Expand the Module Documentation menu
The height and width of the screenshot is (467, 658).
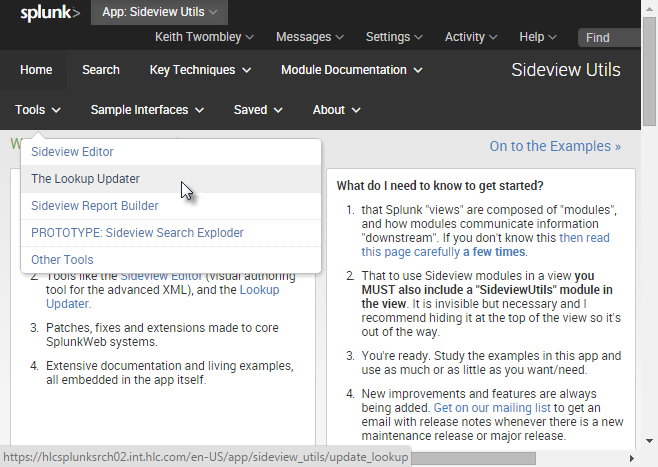tap(351, 70)
